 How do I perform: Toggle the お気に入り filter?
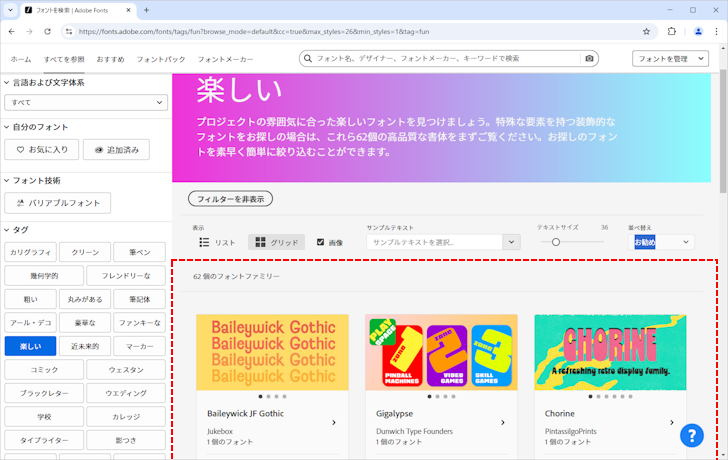click(42, 149)
